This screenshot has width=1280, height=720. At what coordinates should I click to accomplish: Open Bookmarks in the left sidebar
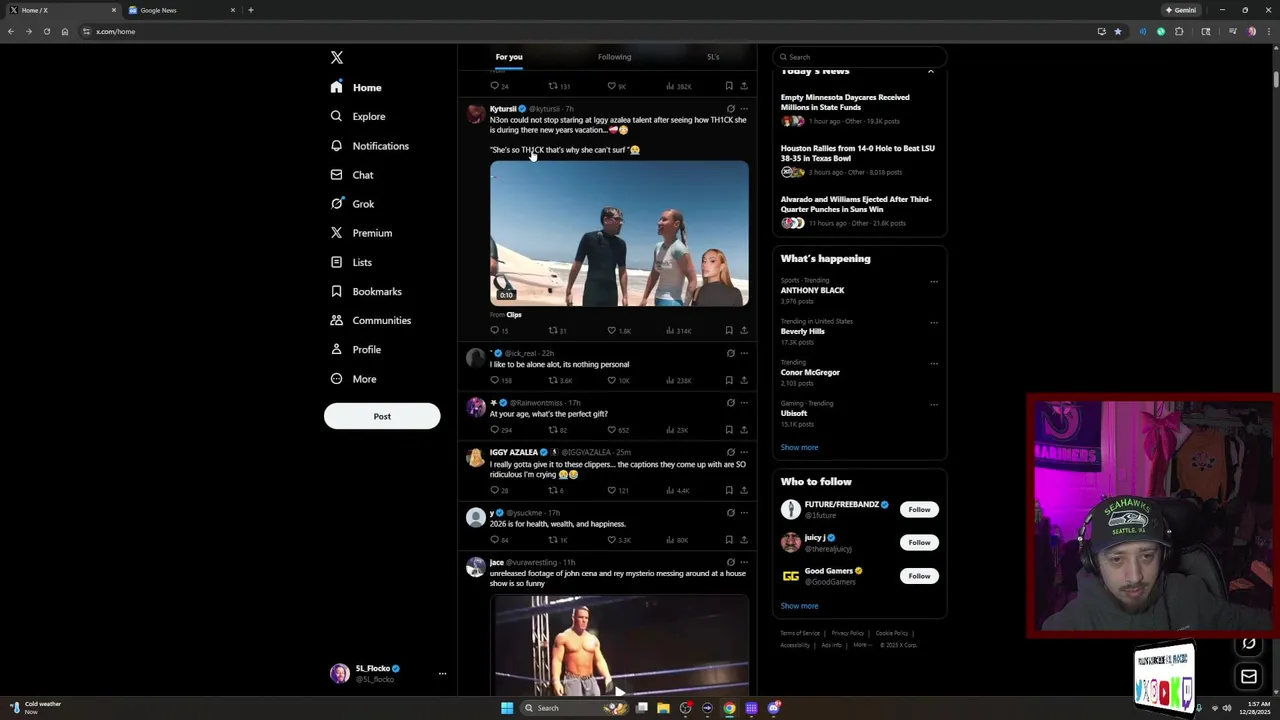click(x=366, y=291)
